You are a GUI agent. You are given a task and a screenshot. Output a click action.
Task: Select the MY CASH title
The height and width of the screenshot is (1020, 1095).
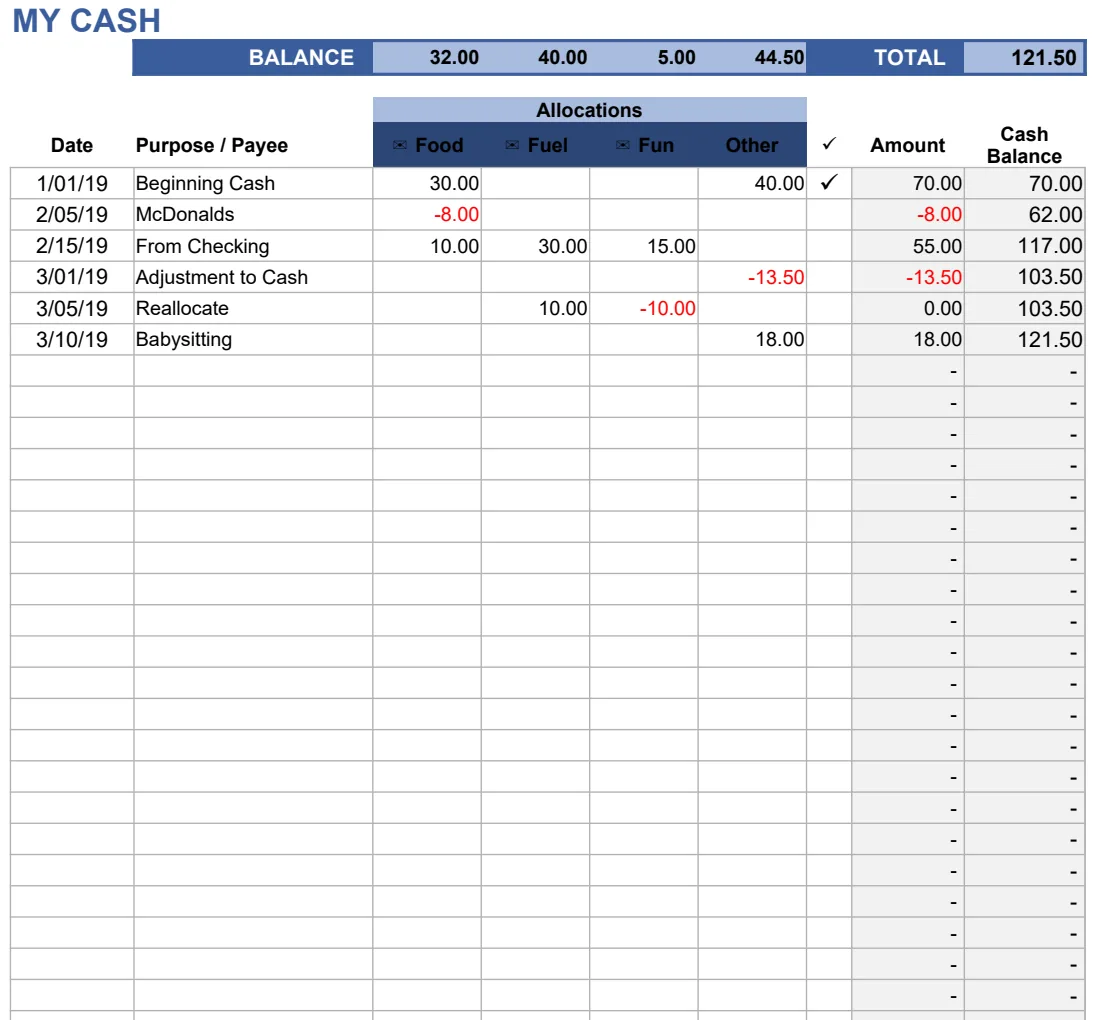point(87,20)
